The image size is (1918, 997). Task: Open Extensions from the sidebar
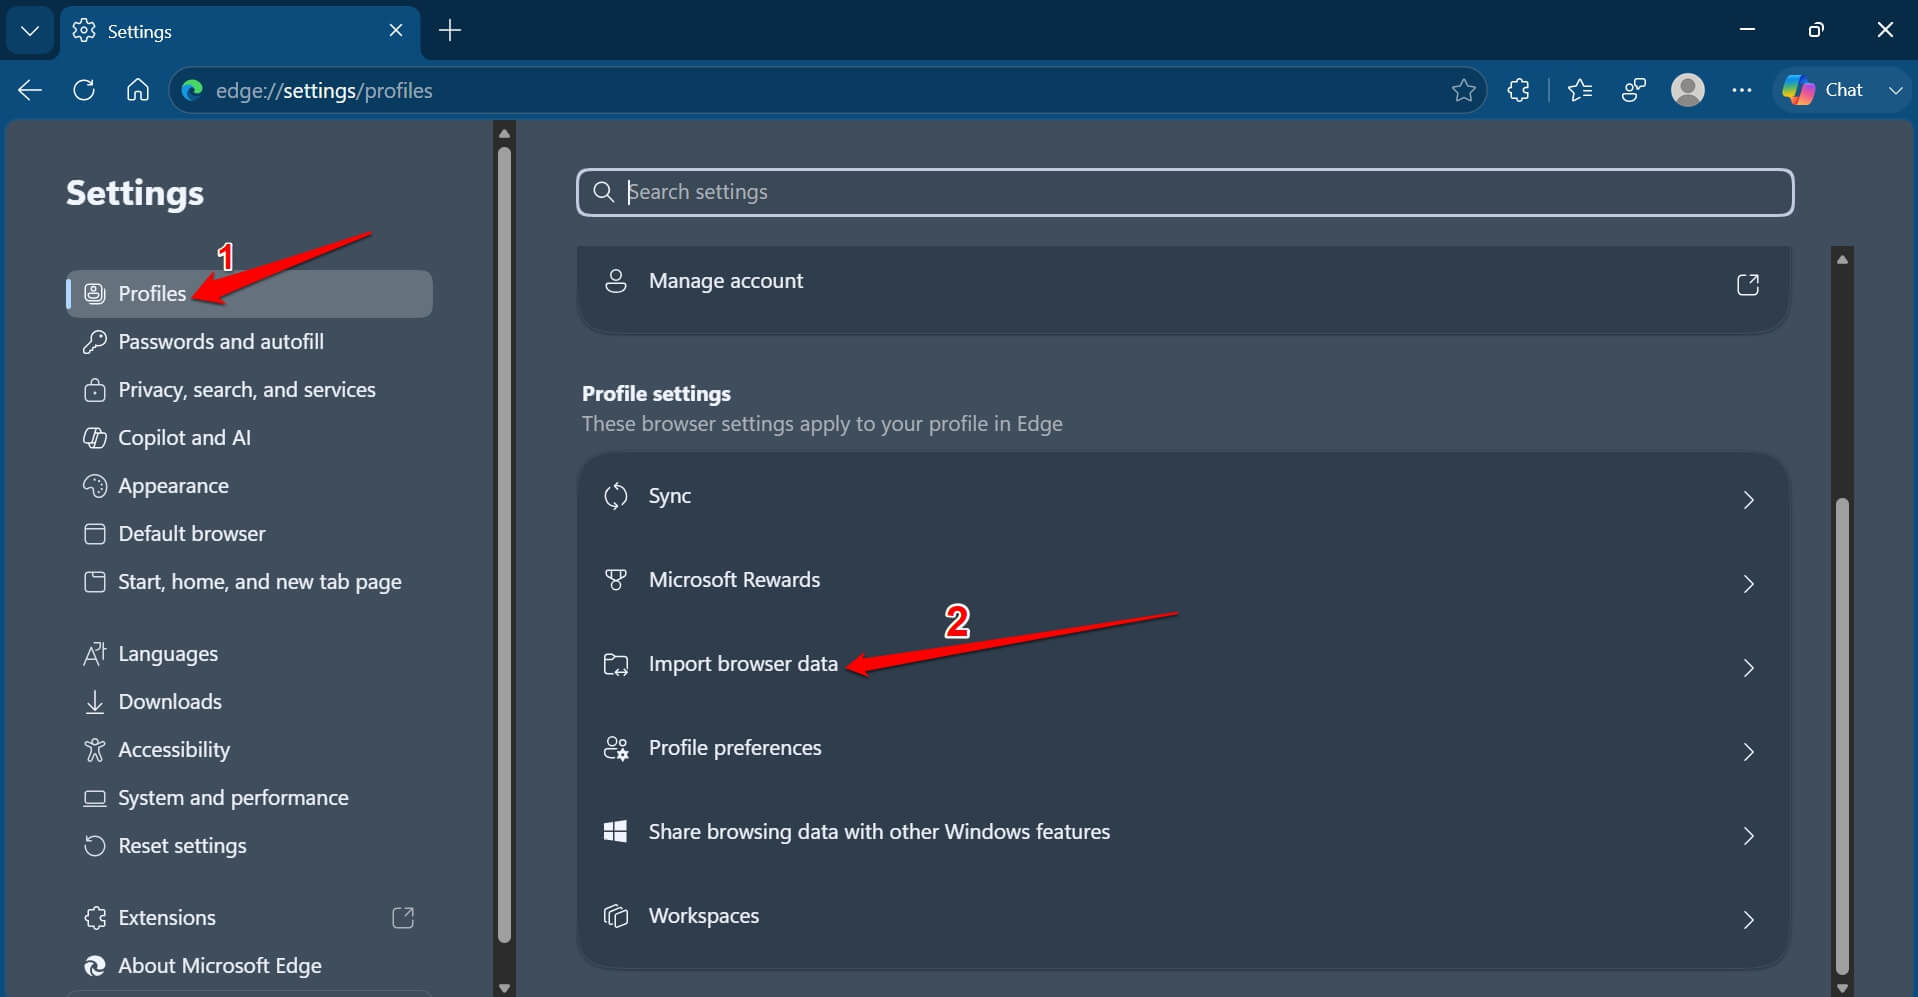(x=249, y=918)
